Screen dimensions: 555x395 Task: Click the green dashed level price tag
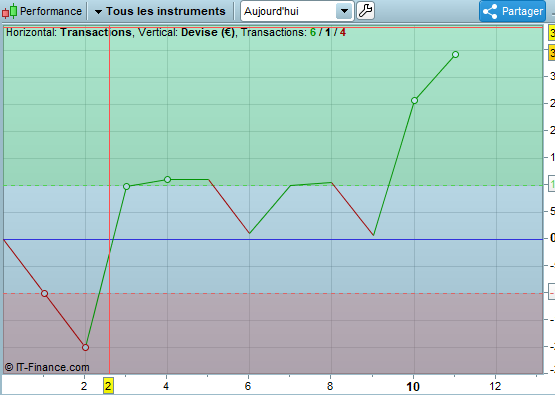point(551,184)
